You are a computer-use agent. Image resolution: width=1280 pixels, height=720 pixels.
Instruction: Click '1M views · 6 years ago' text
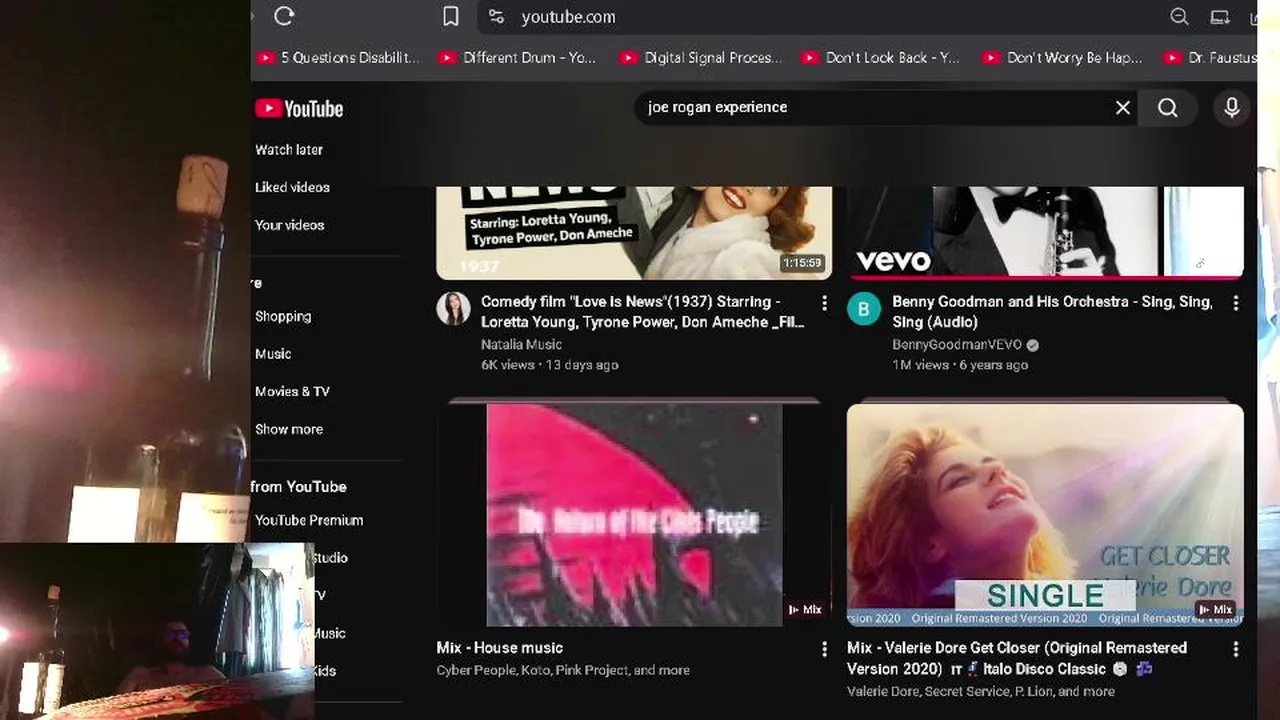point(960,365)
